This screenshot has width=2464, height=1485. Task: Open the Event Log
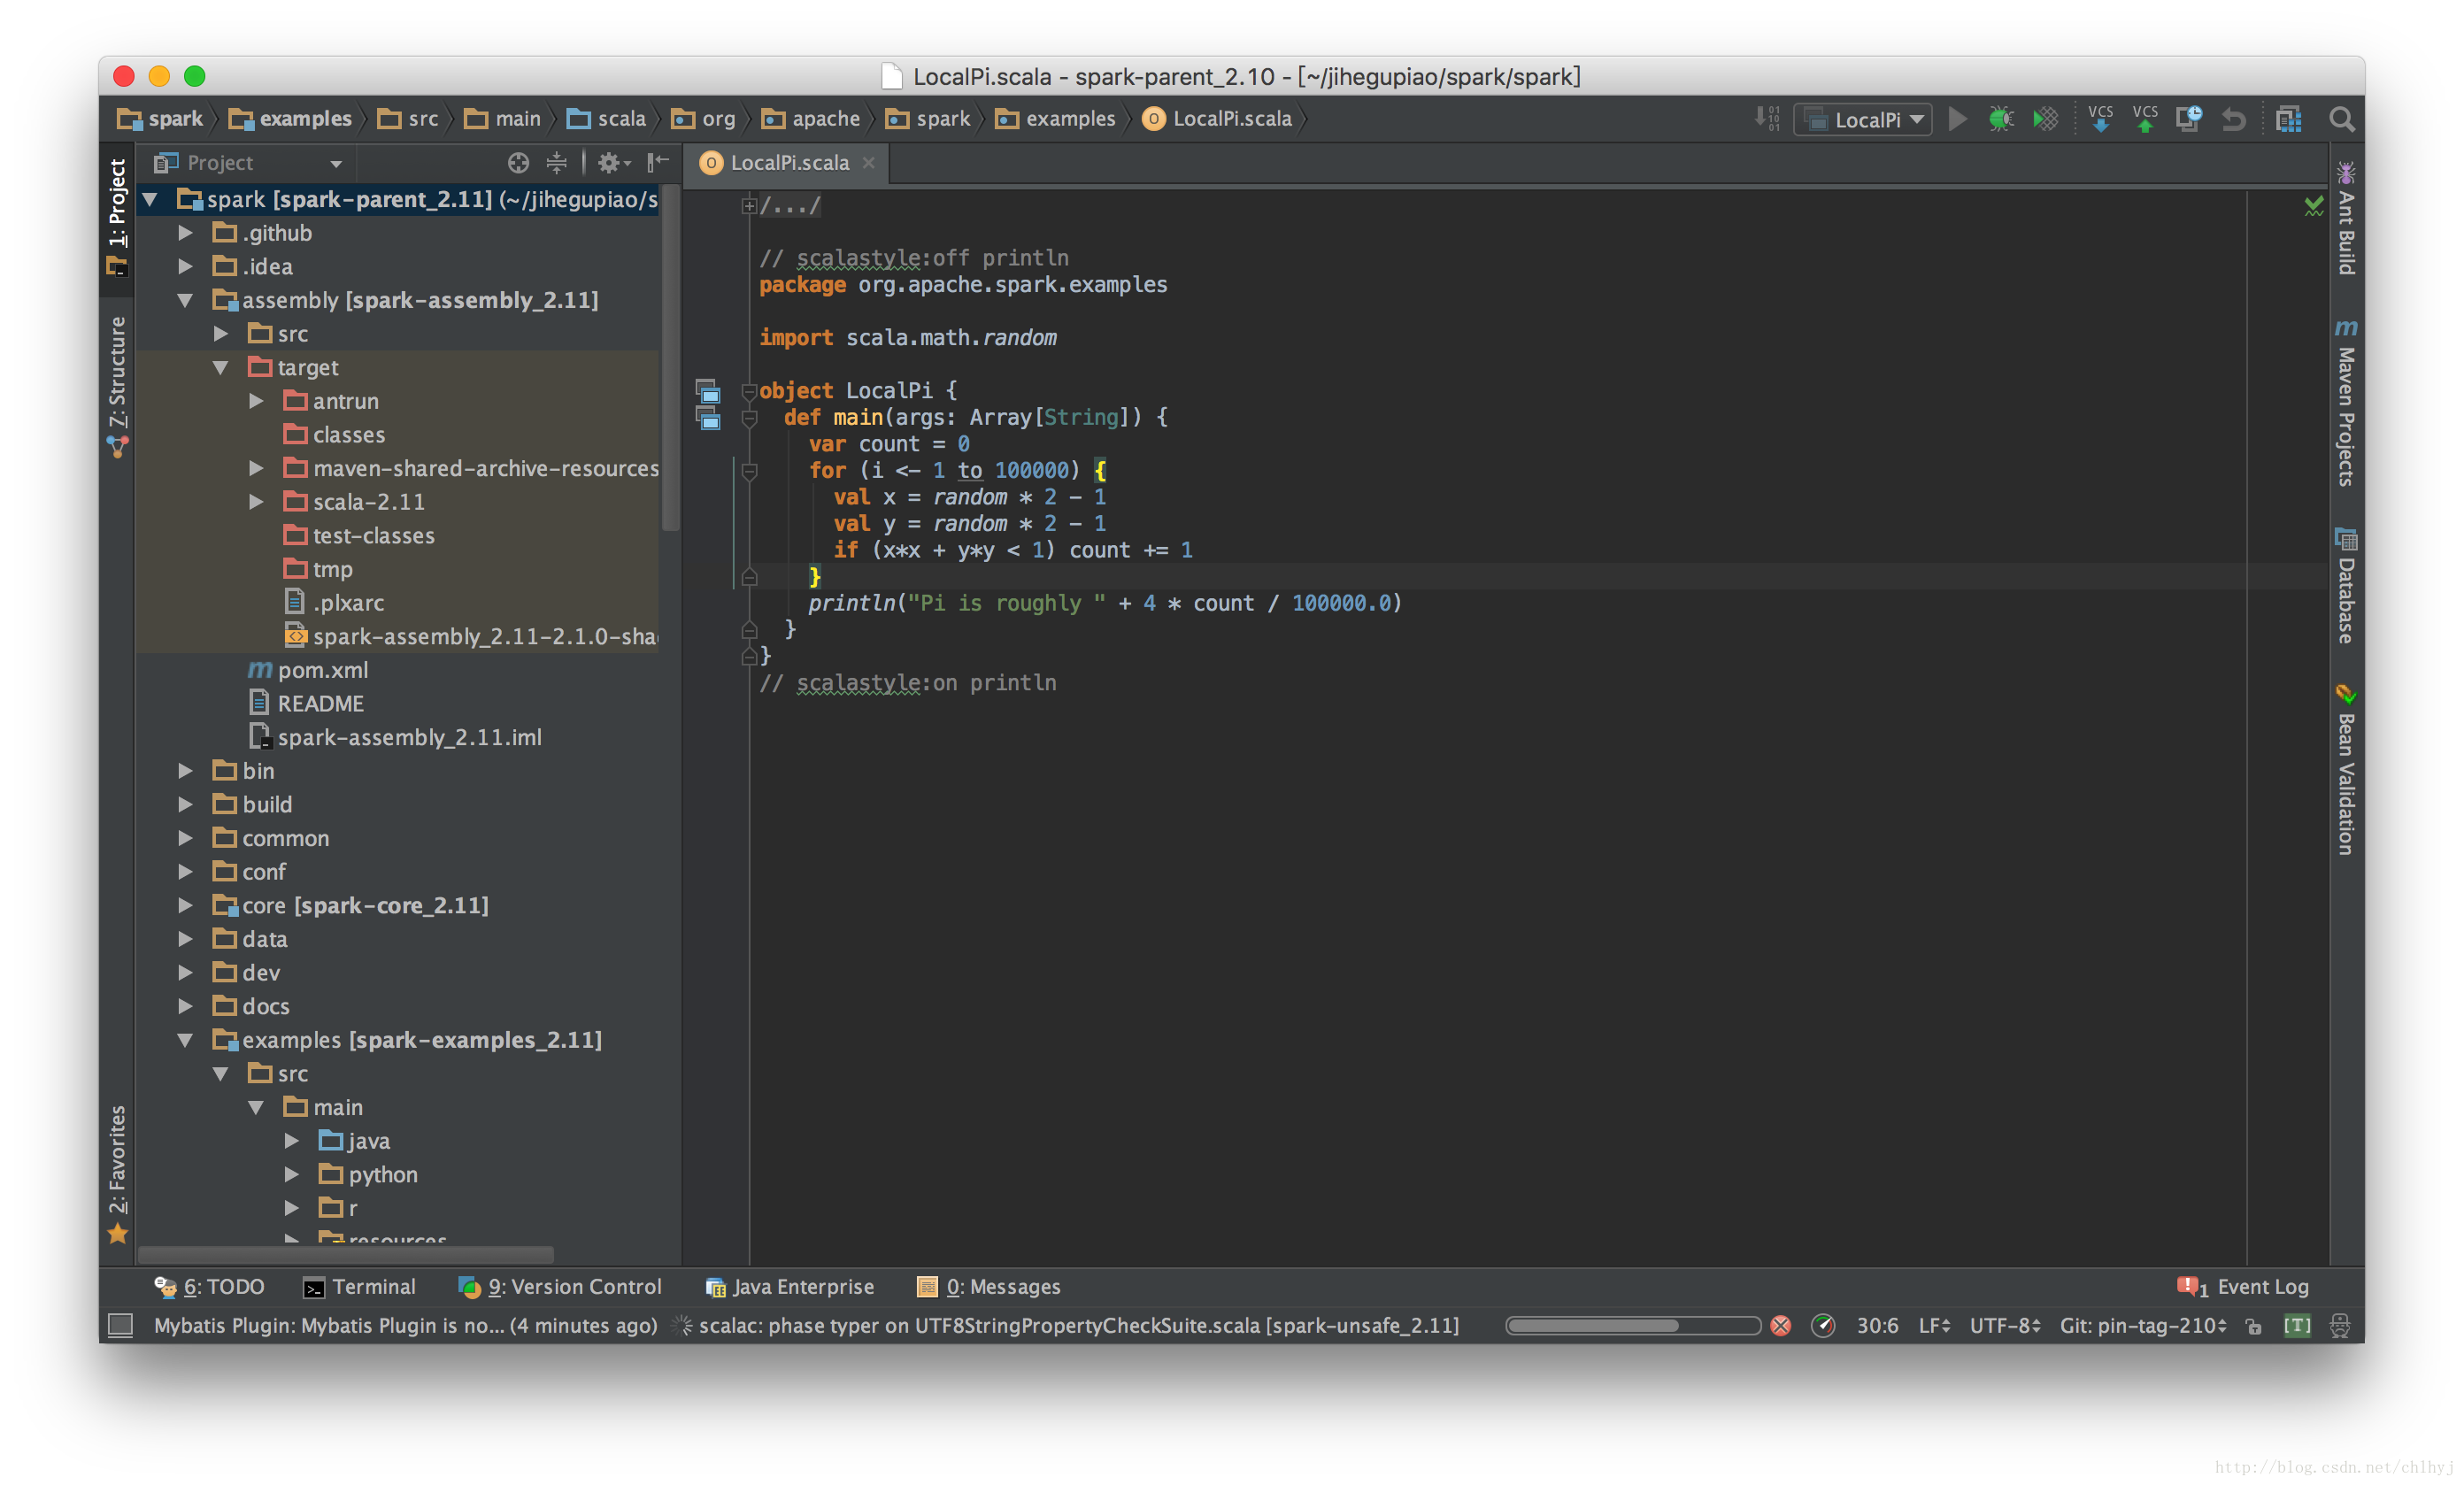point(2243,1287)
